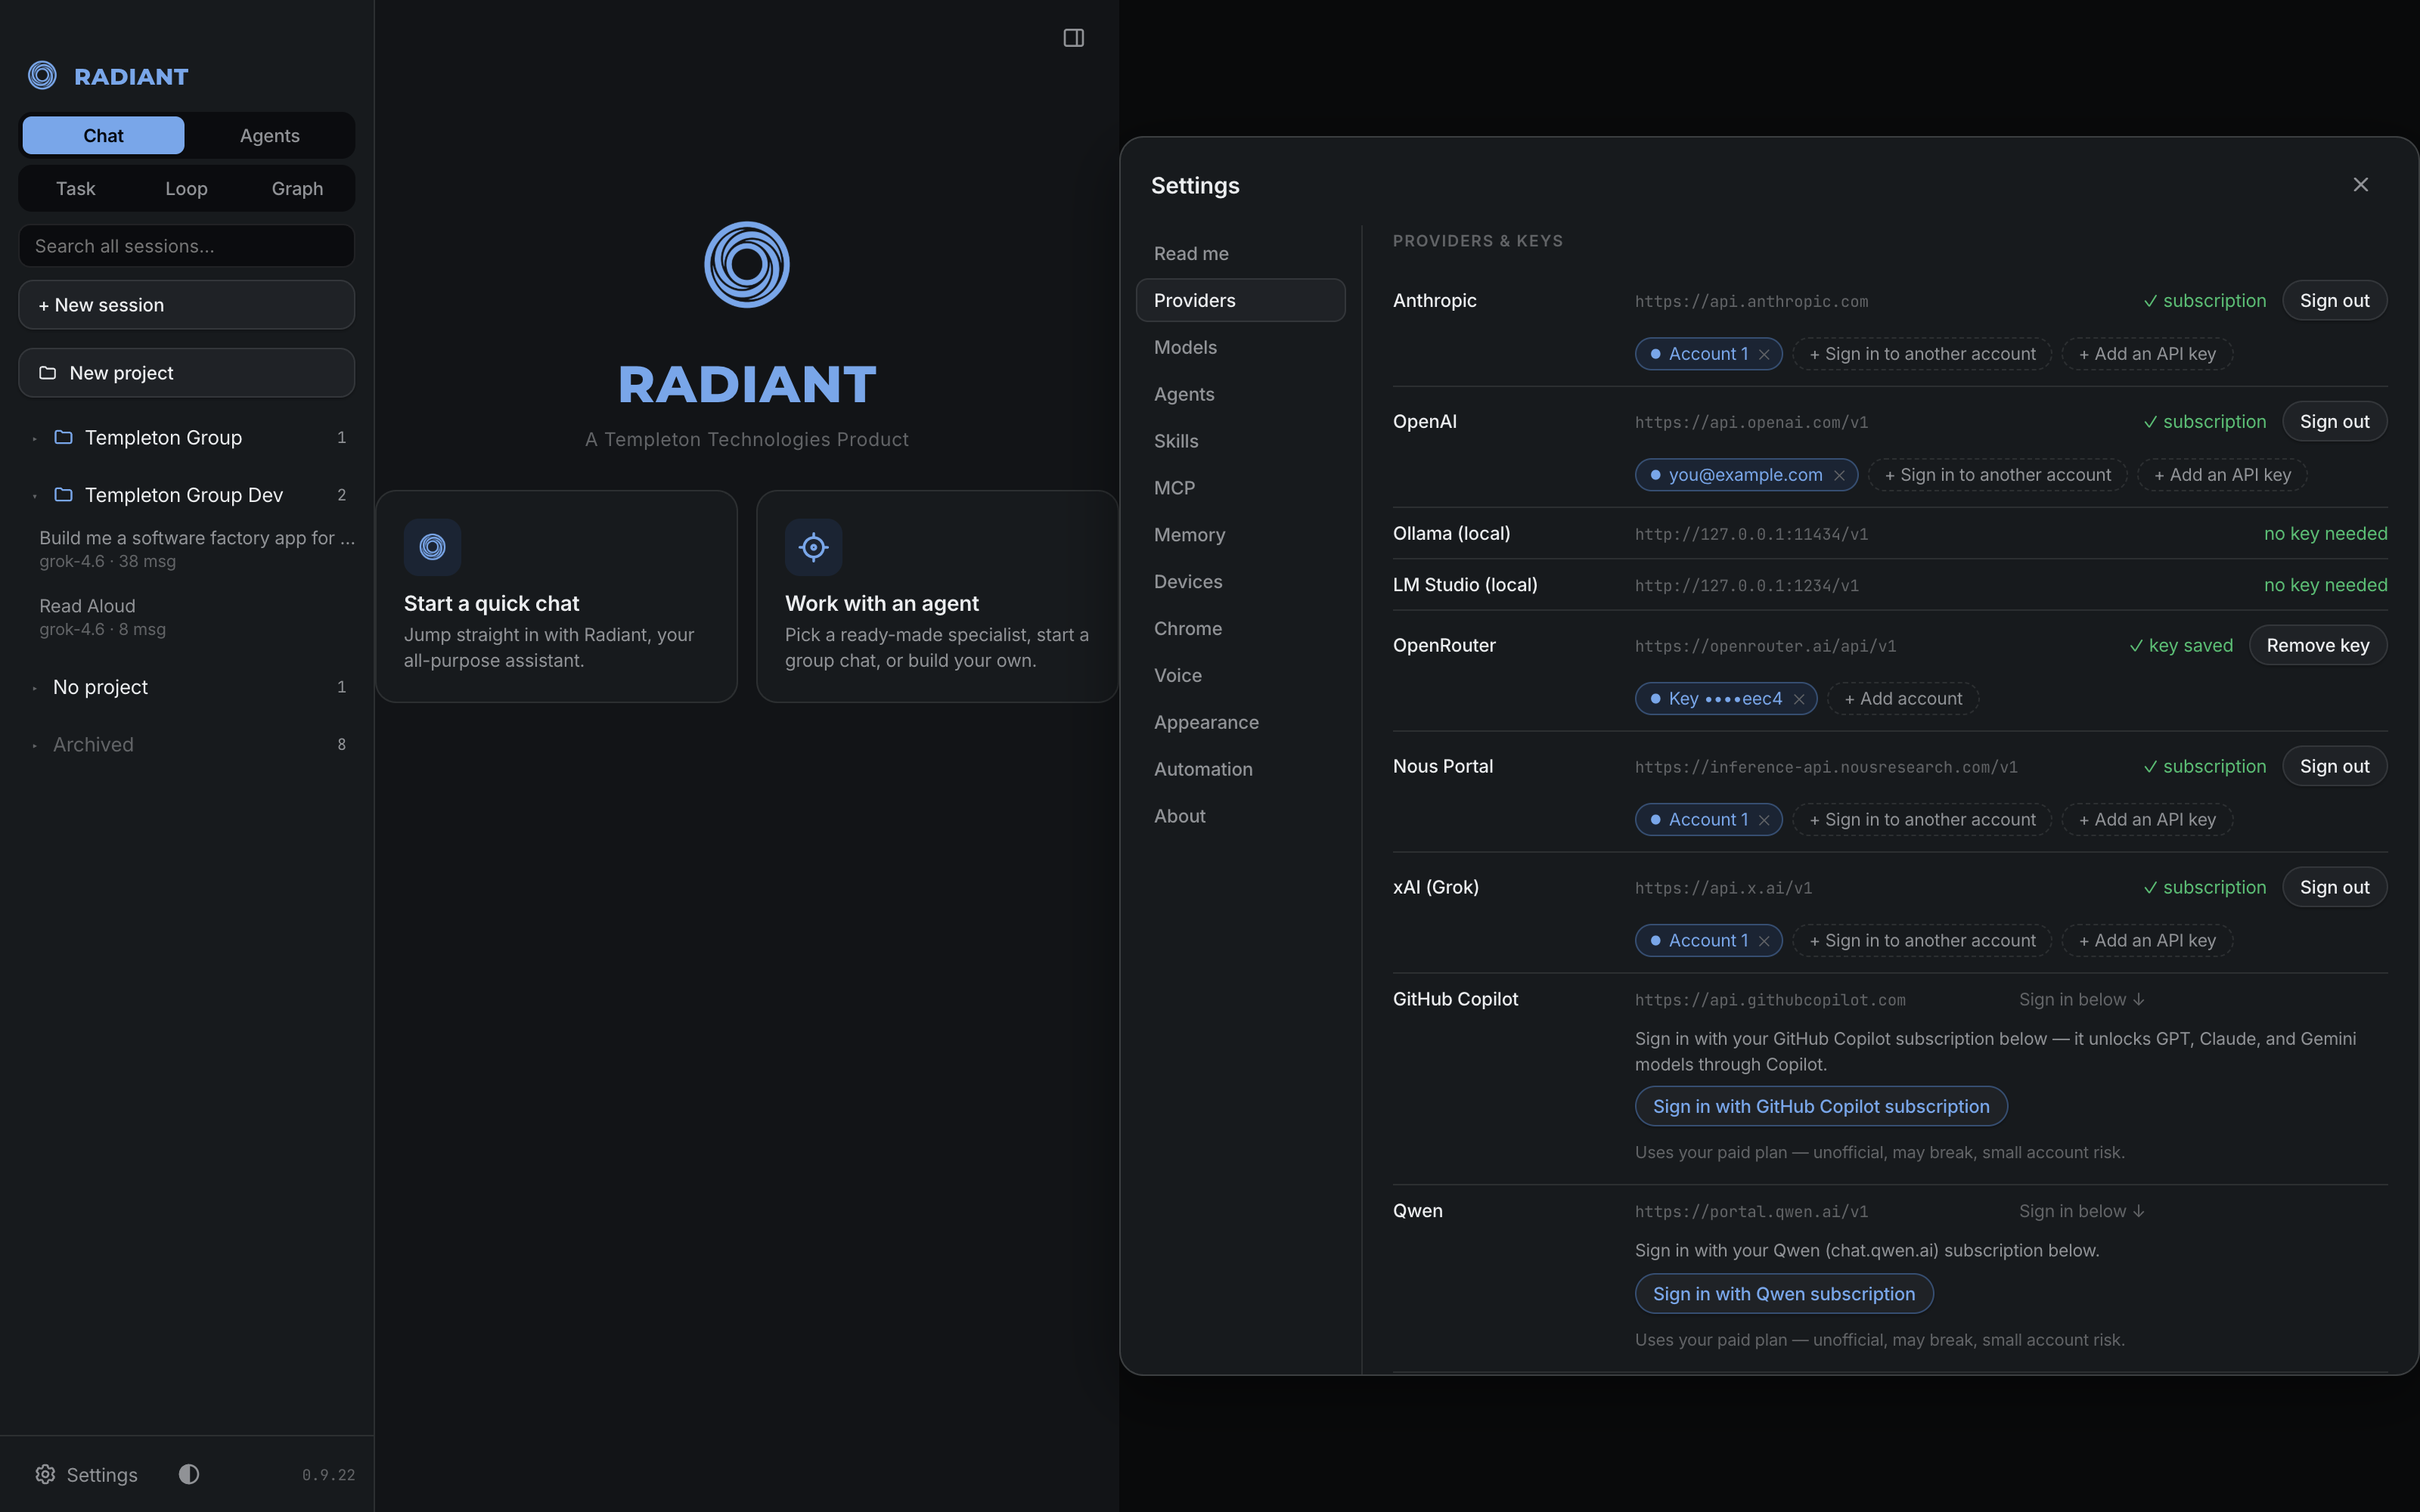Click the quick chat card's spiral icon
This screenshot has height=1512, width=2420.
pos(432,547)
